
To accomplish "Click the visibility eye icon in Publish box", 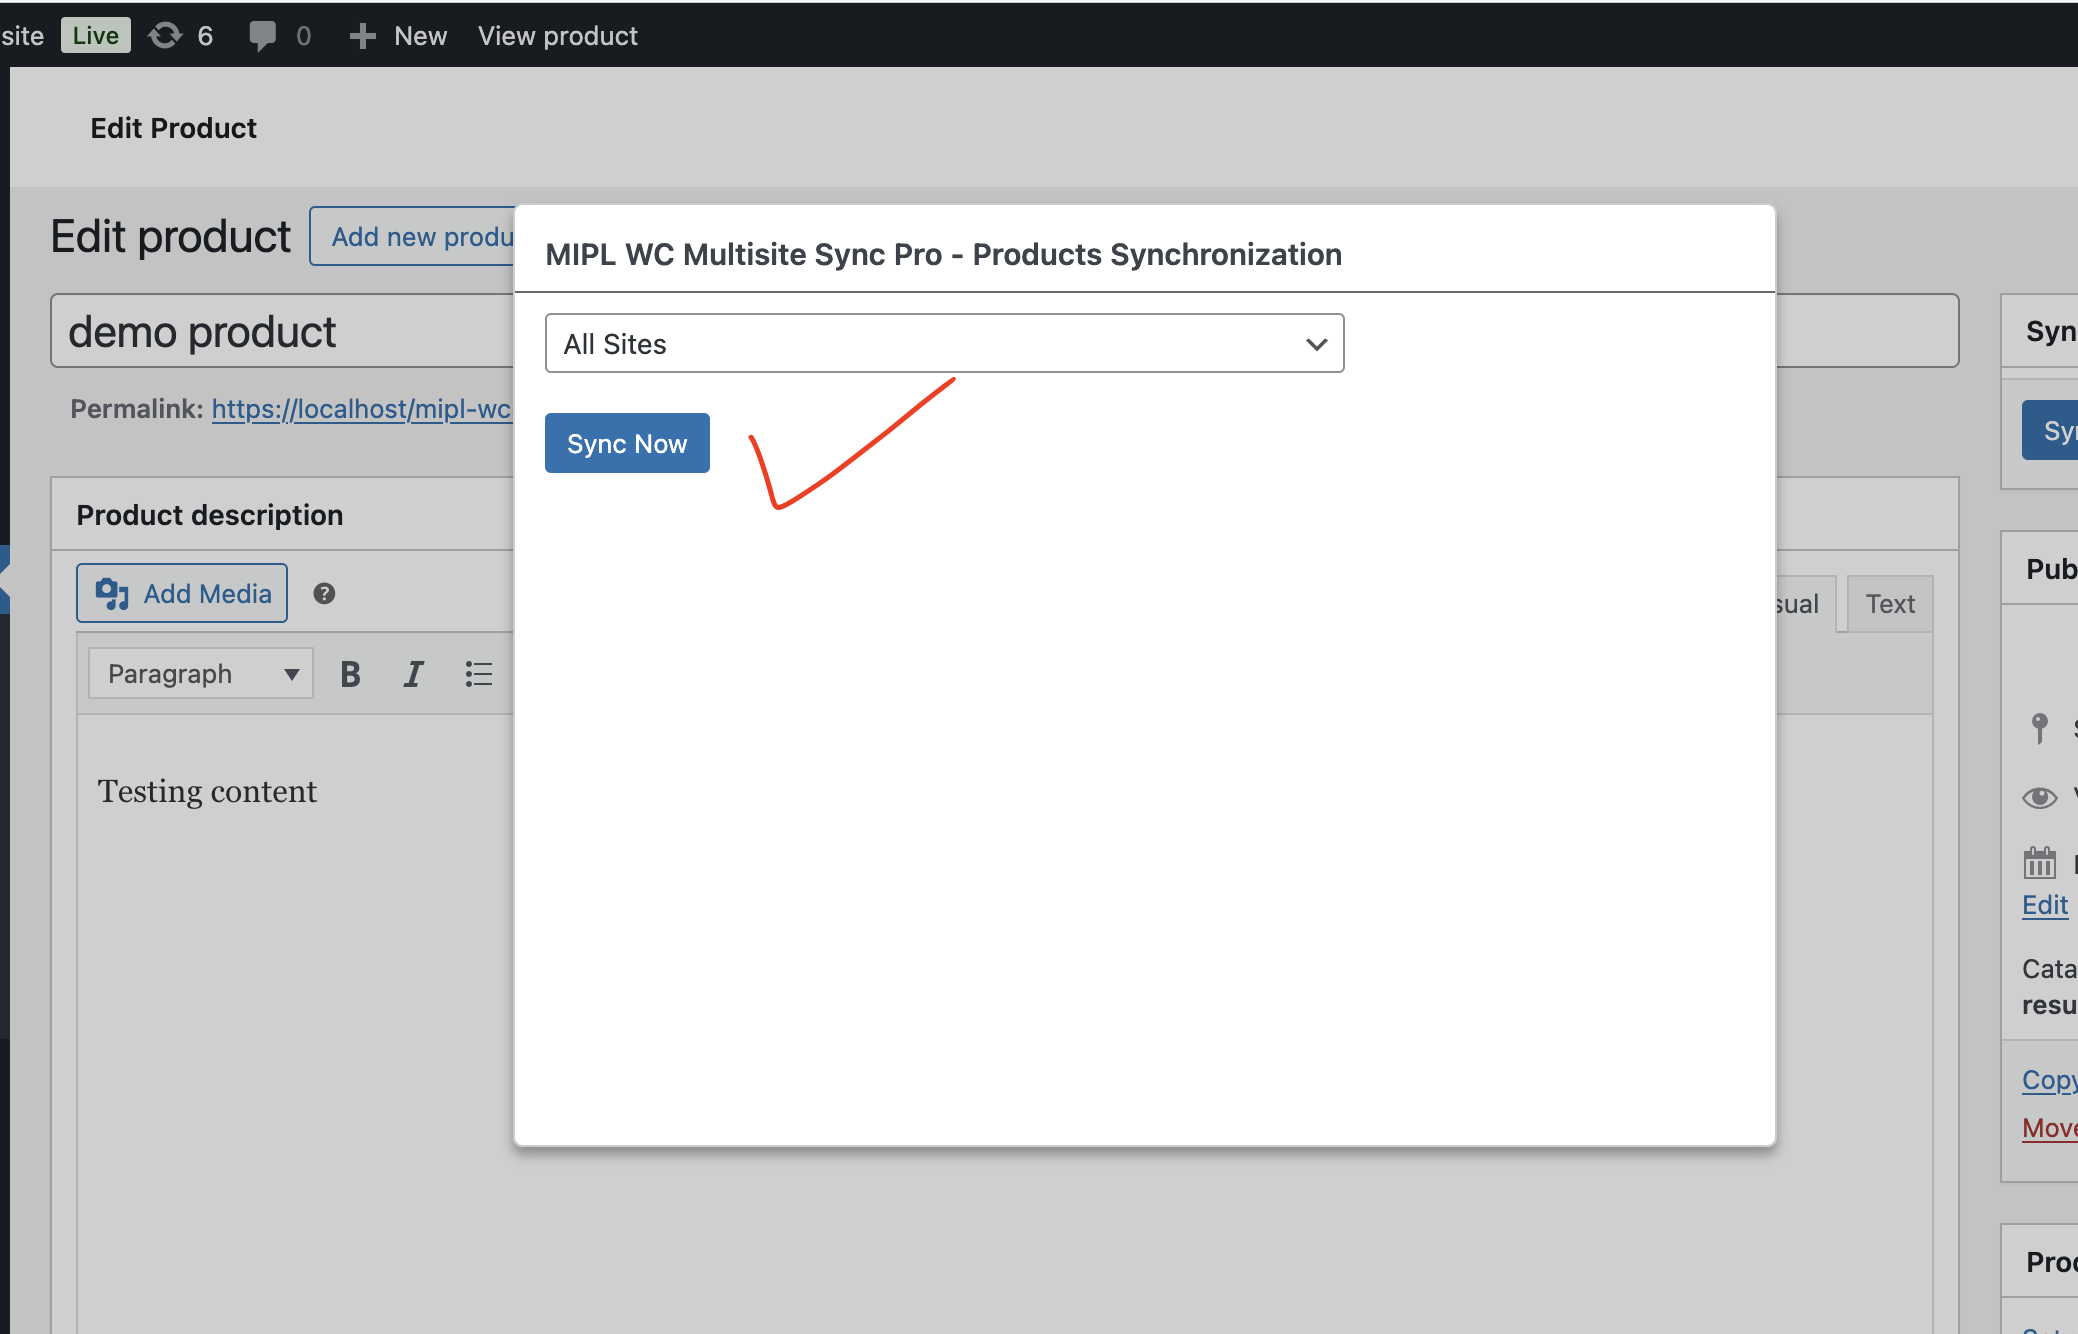I will (2040, 797).
